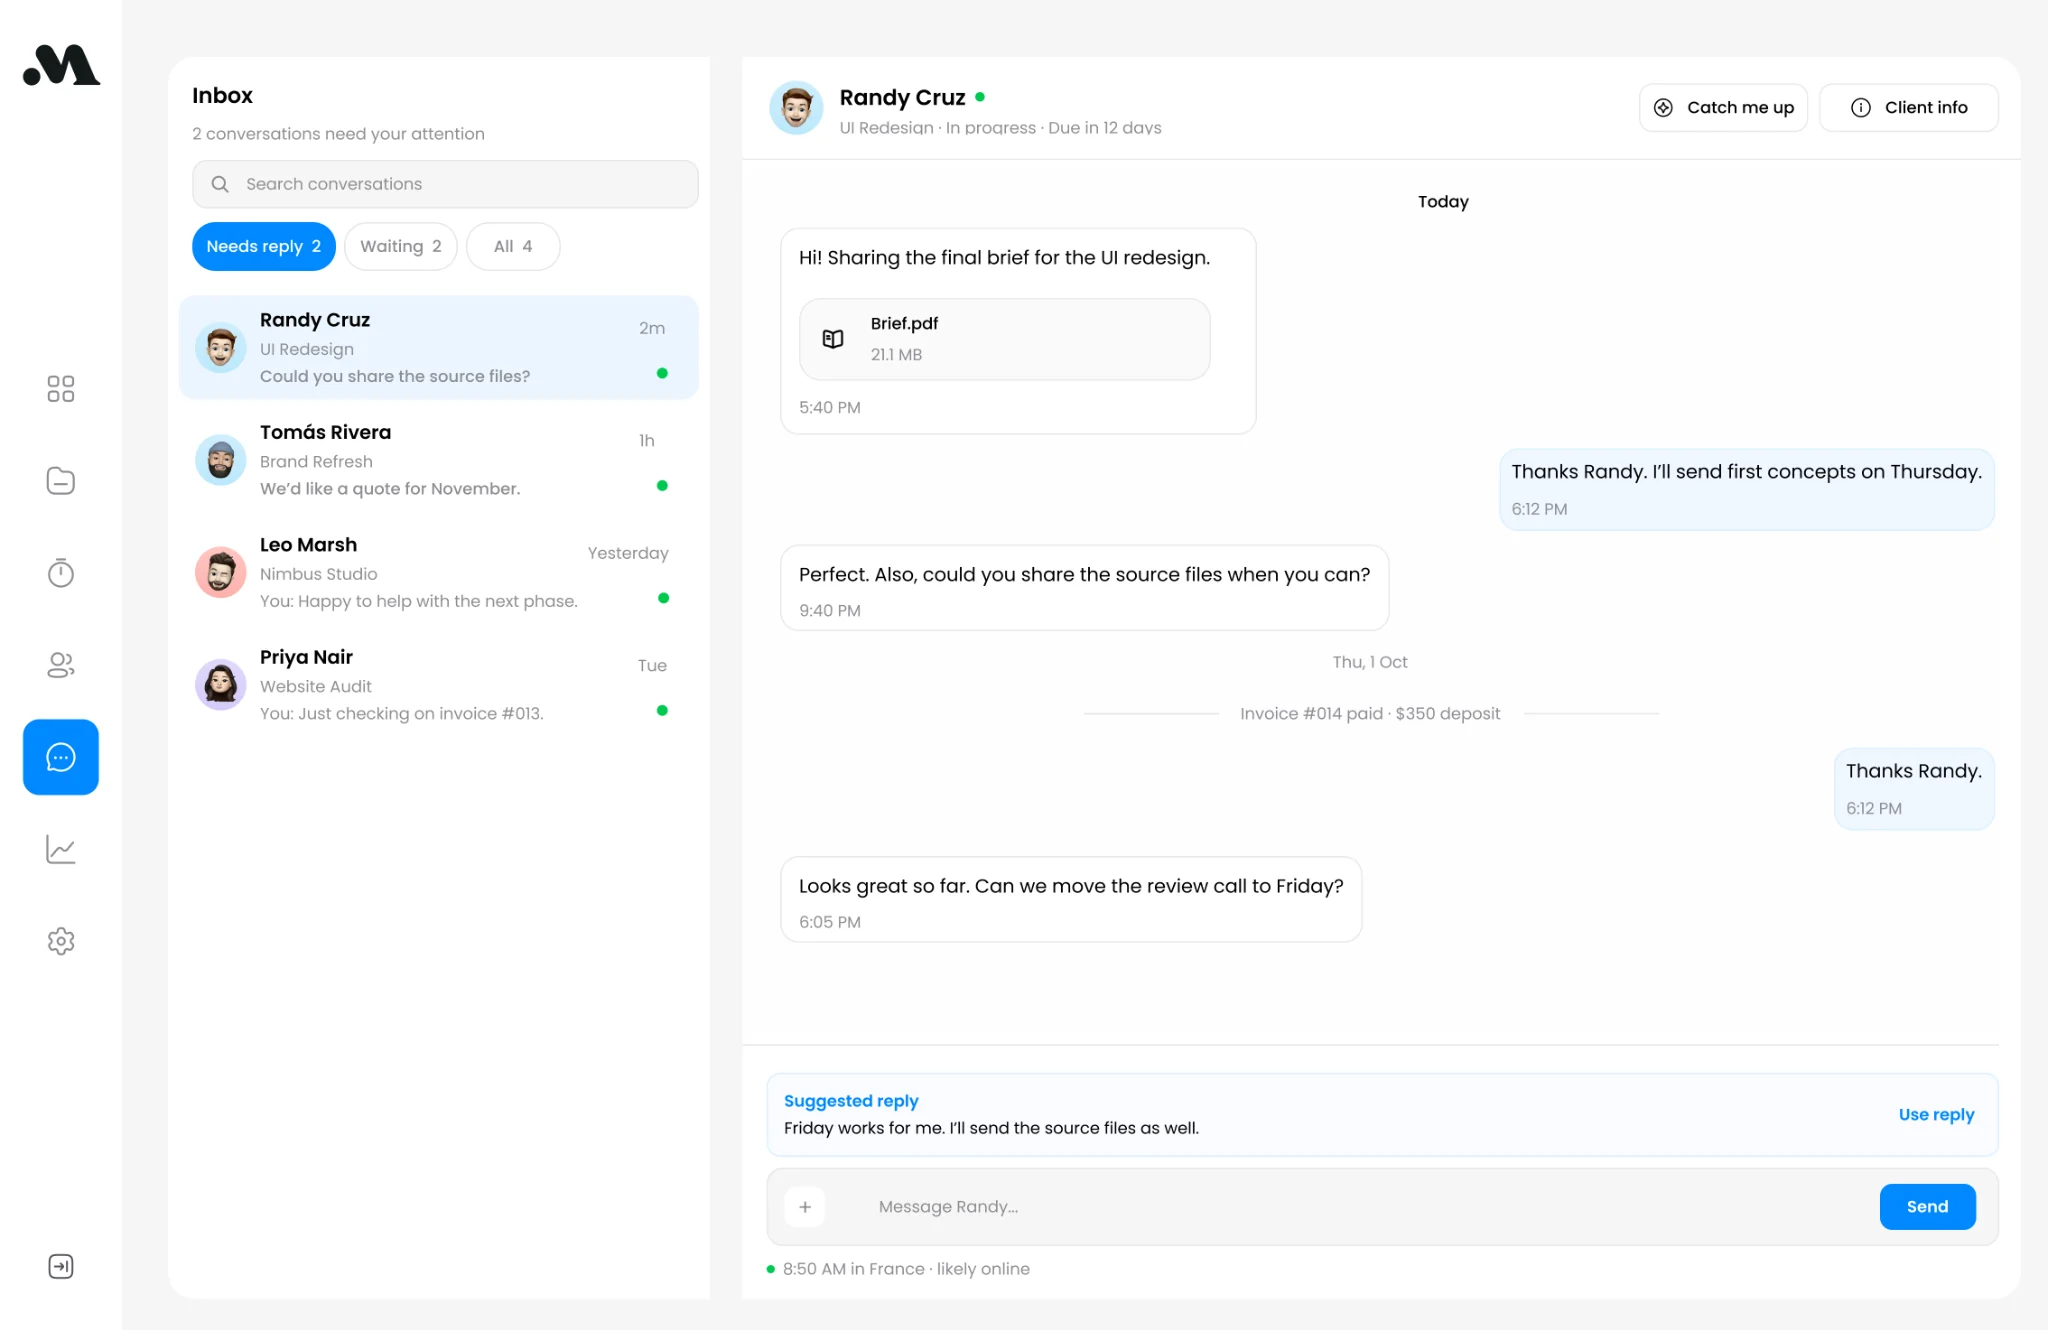Click the app logo in top-left corner
The height and width of the screenshot is (1330, 2048).
[61, 65]
